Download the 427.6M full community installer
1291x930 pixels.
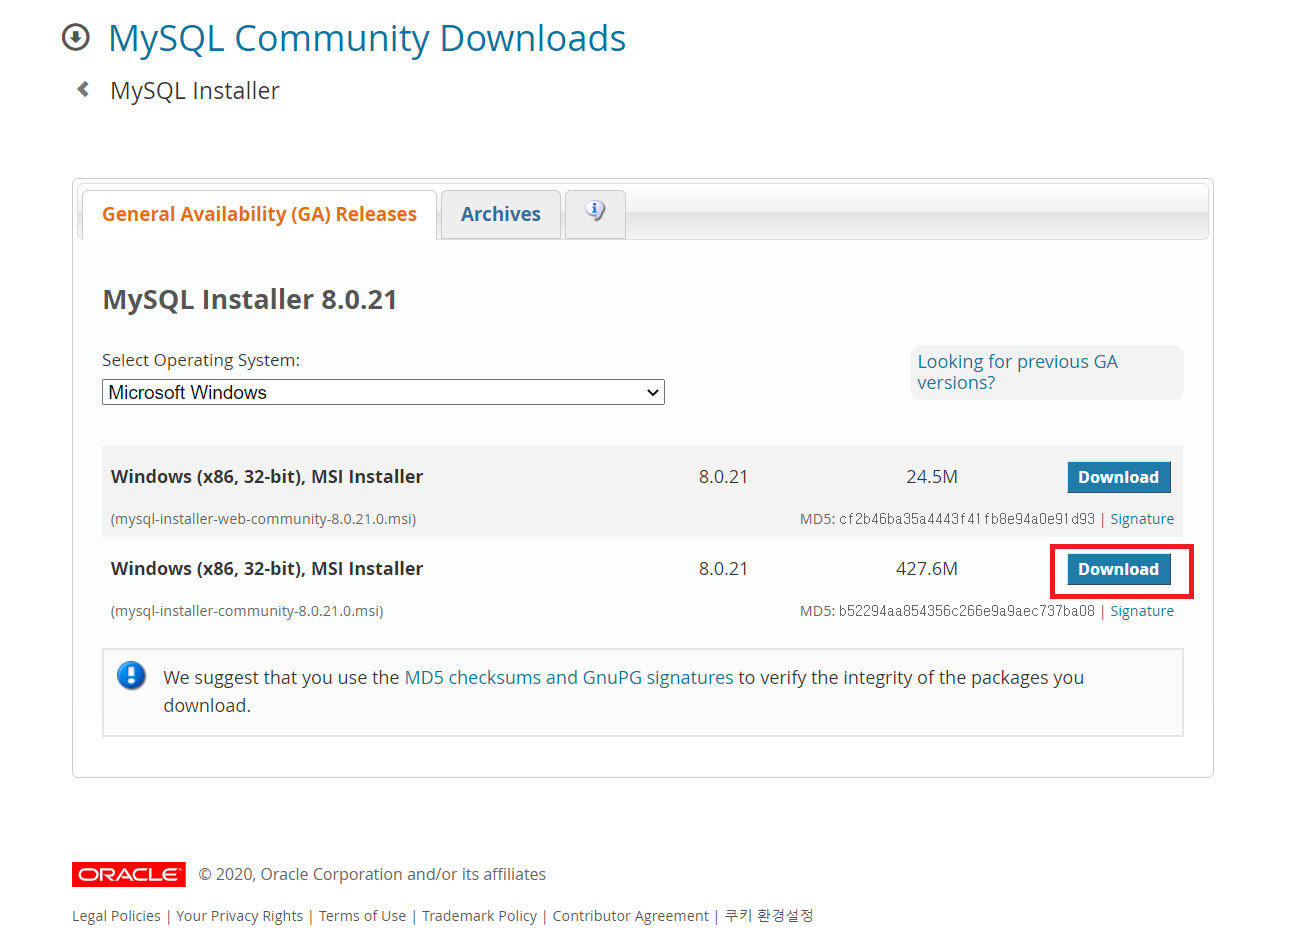click(x=1118, y=569)
